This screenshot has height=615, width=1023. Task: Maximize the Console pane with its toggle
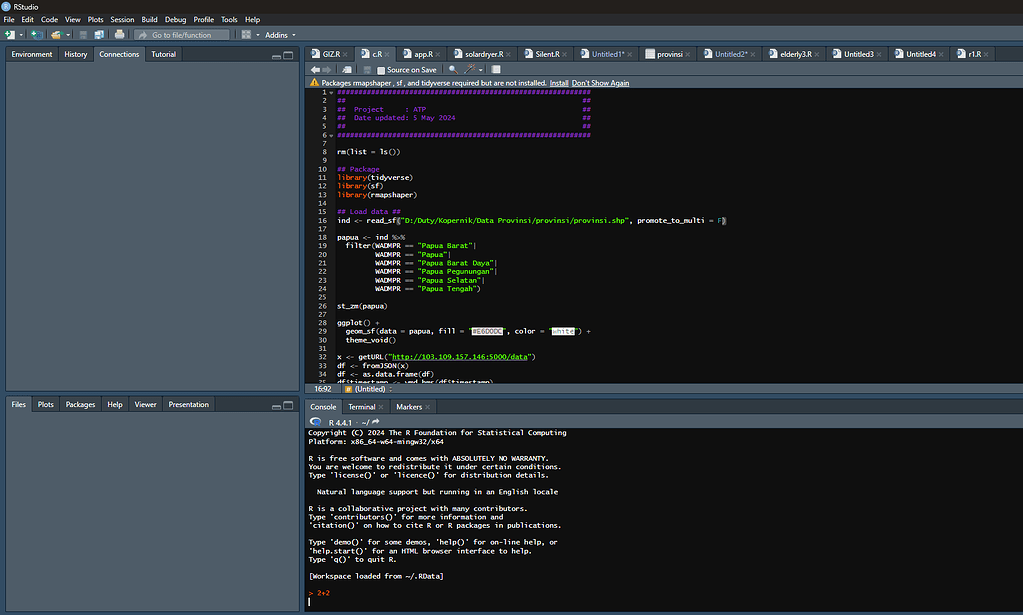(1013, 407)
